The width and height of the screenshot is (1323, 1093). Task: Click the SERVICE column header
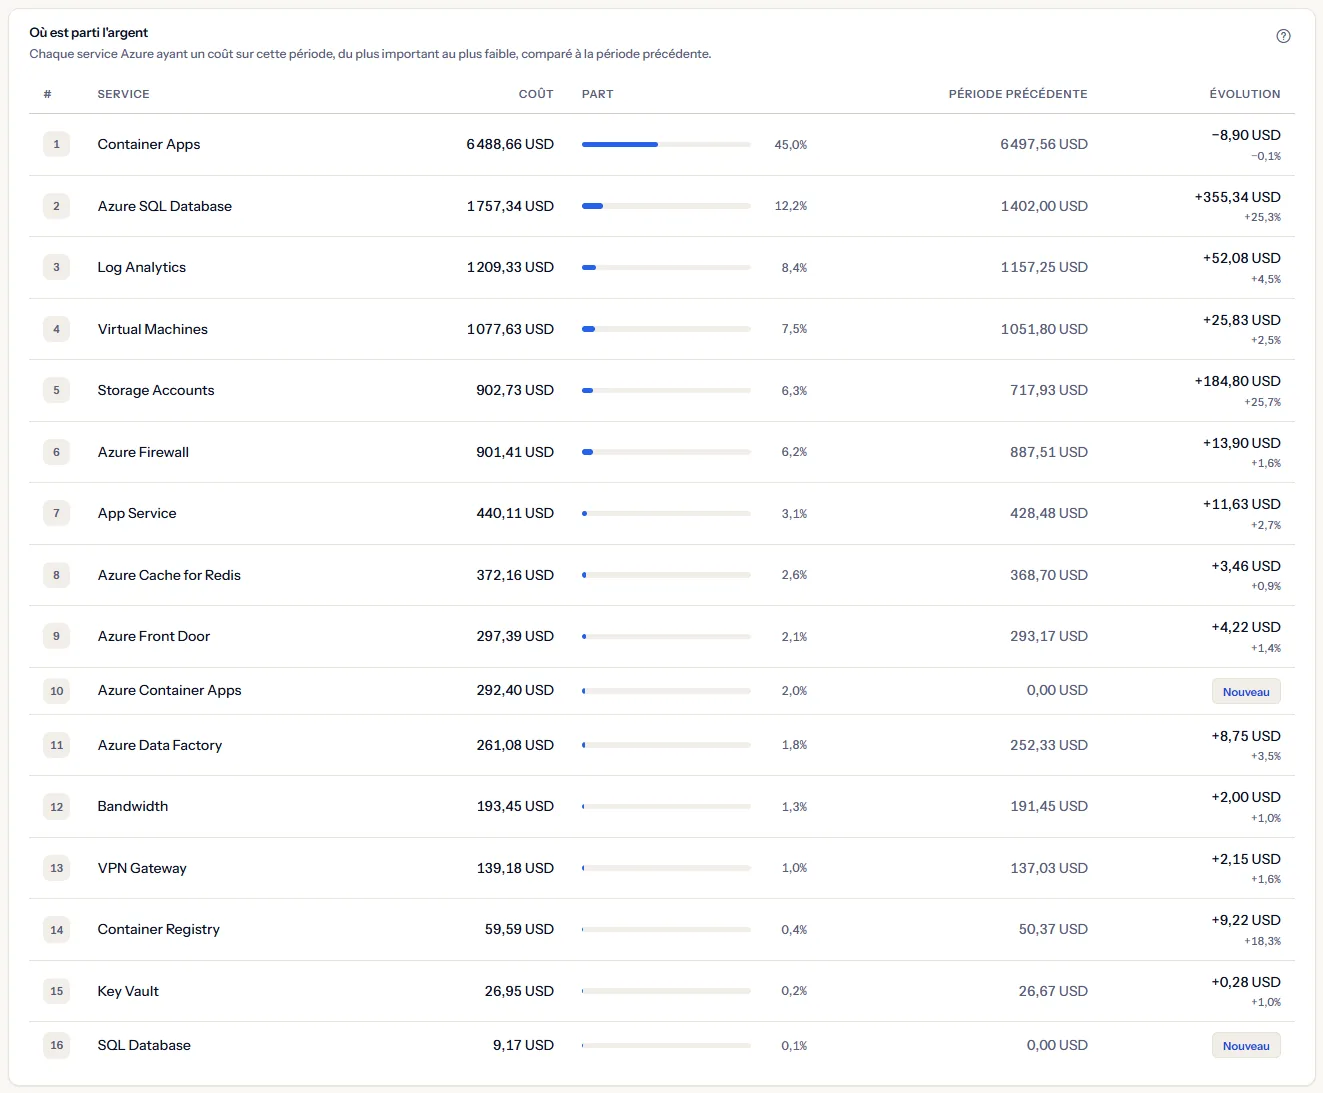pos(124,94)
